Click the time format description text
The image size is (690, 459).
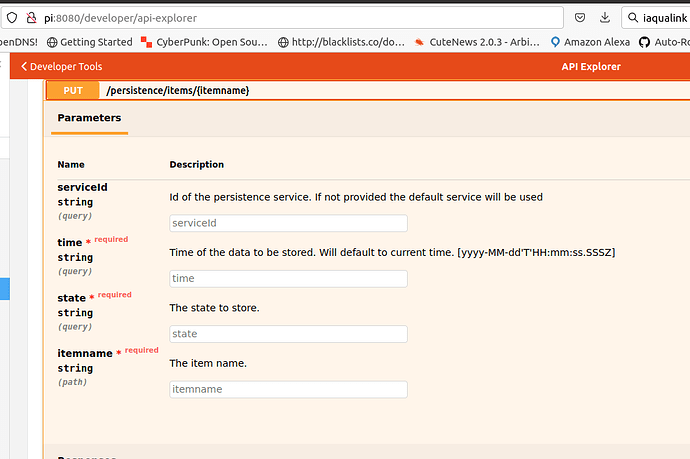(x=392, y=253)
